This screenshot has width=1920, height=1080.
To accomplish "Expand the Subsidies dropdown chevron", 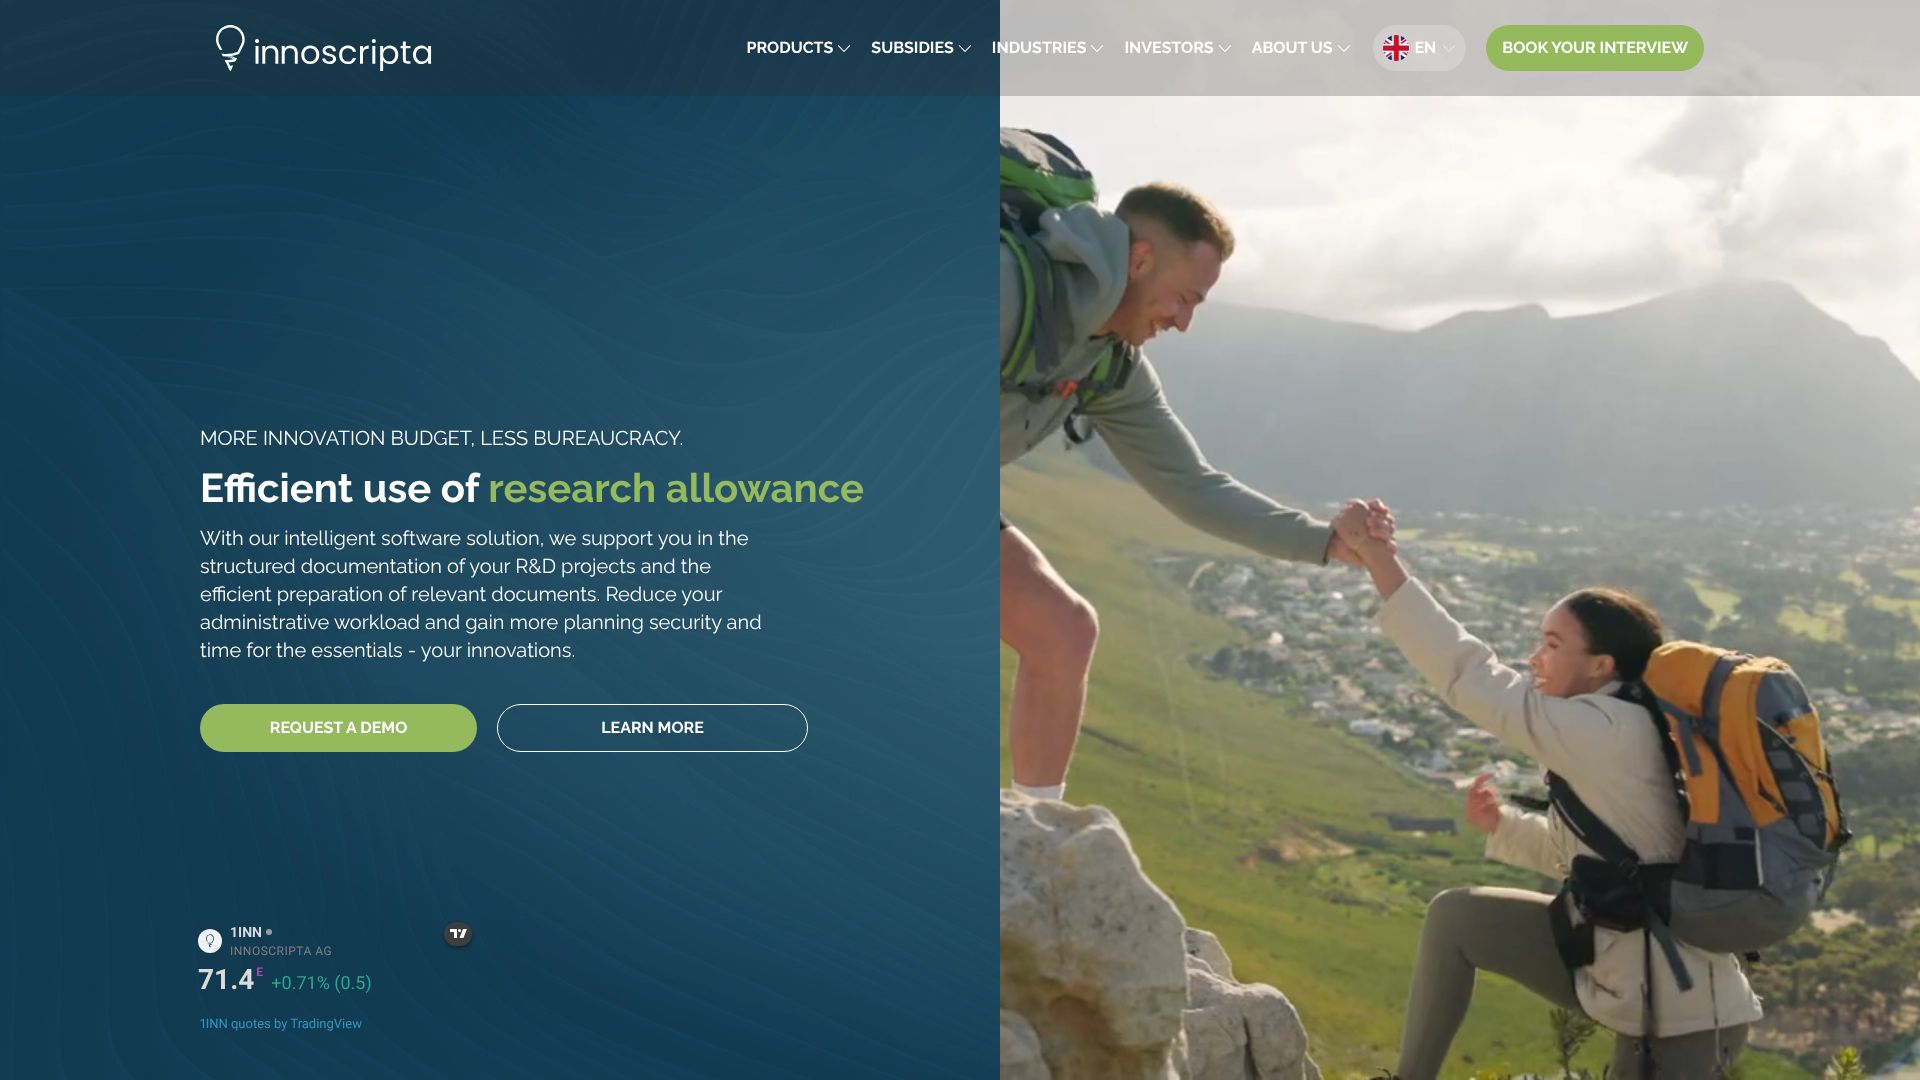I will [965, 49].
